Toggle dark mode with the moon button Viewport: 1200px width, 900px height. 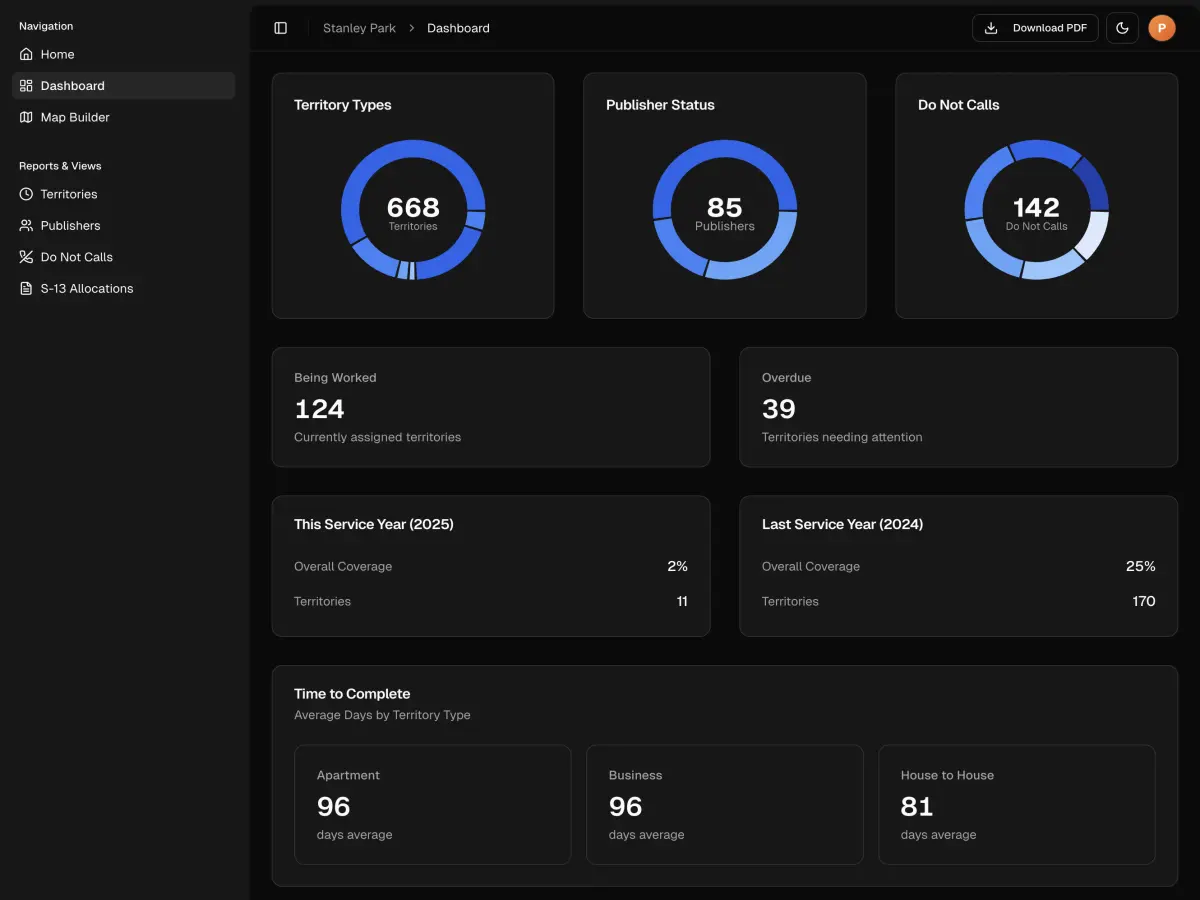click(1122, 27)
